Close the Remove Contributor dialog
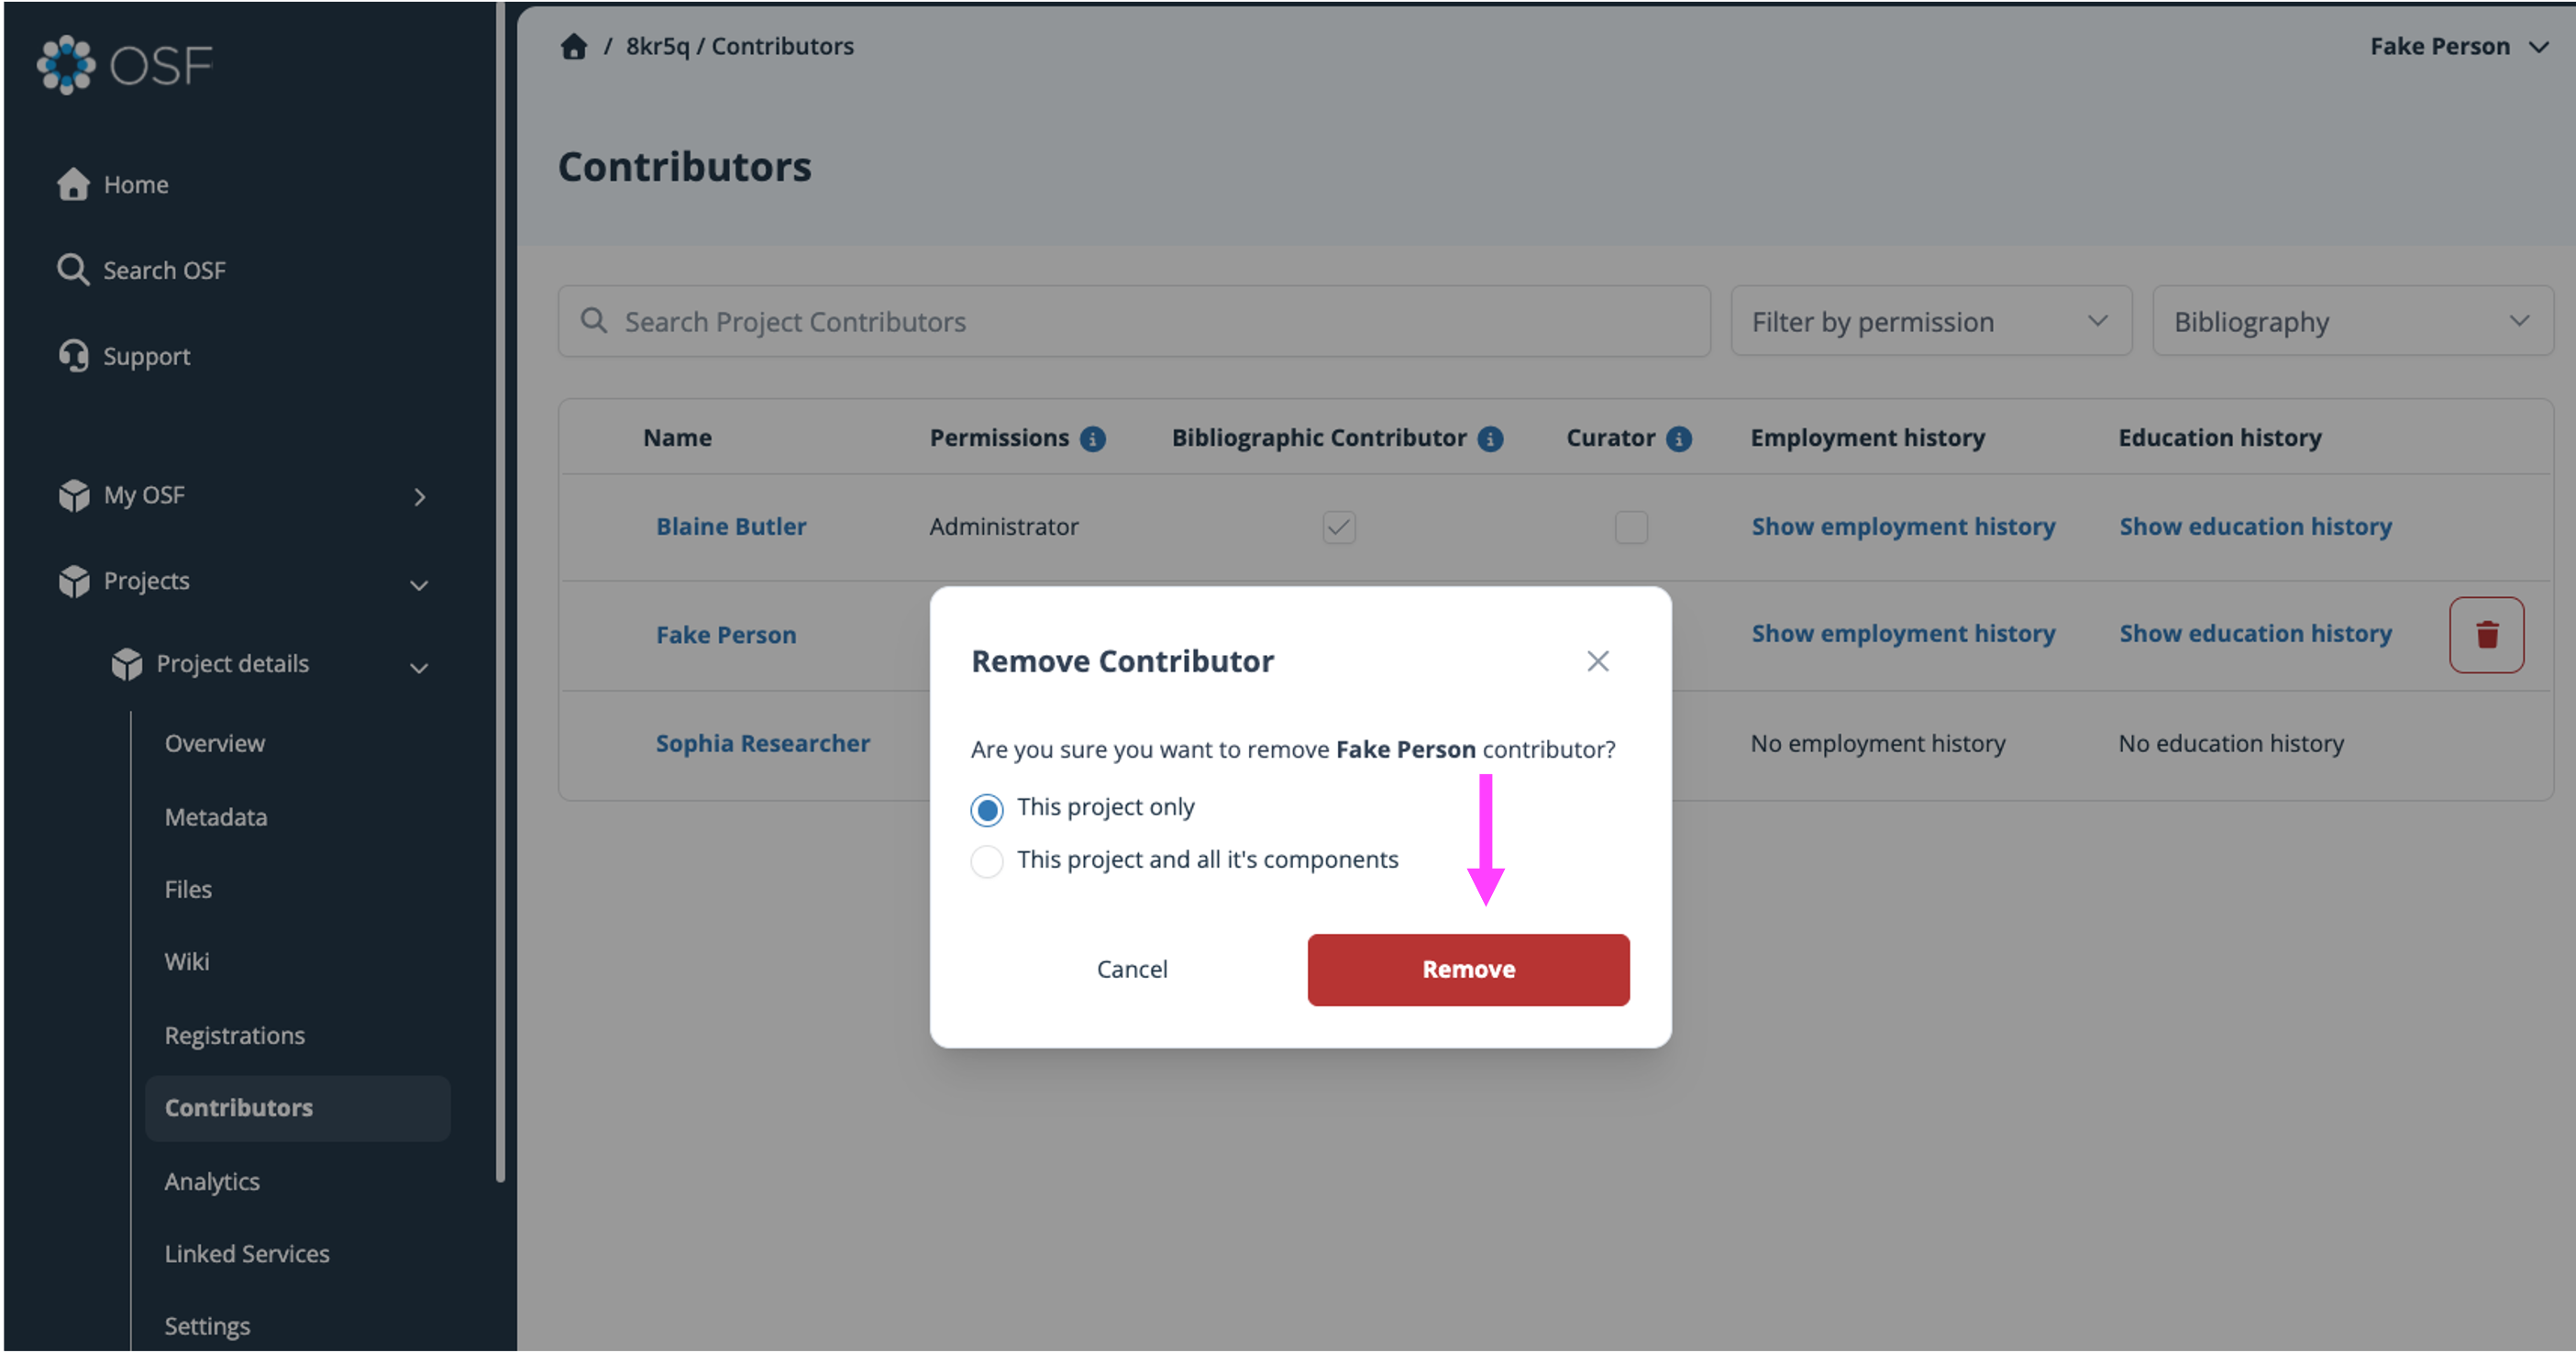This screenshot has height=1353, width=2576. pyautogui.click(x=1597, y=661)
